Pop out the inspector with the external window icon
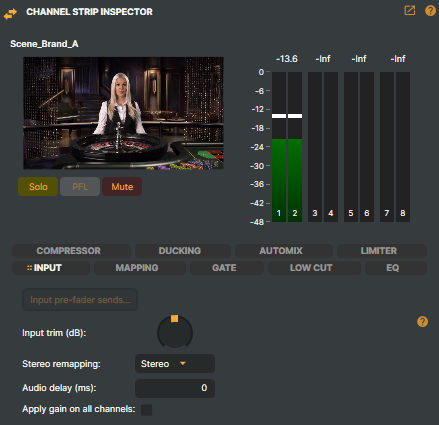This screenshot has width=439, height=425. [x=410, y=11]
